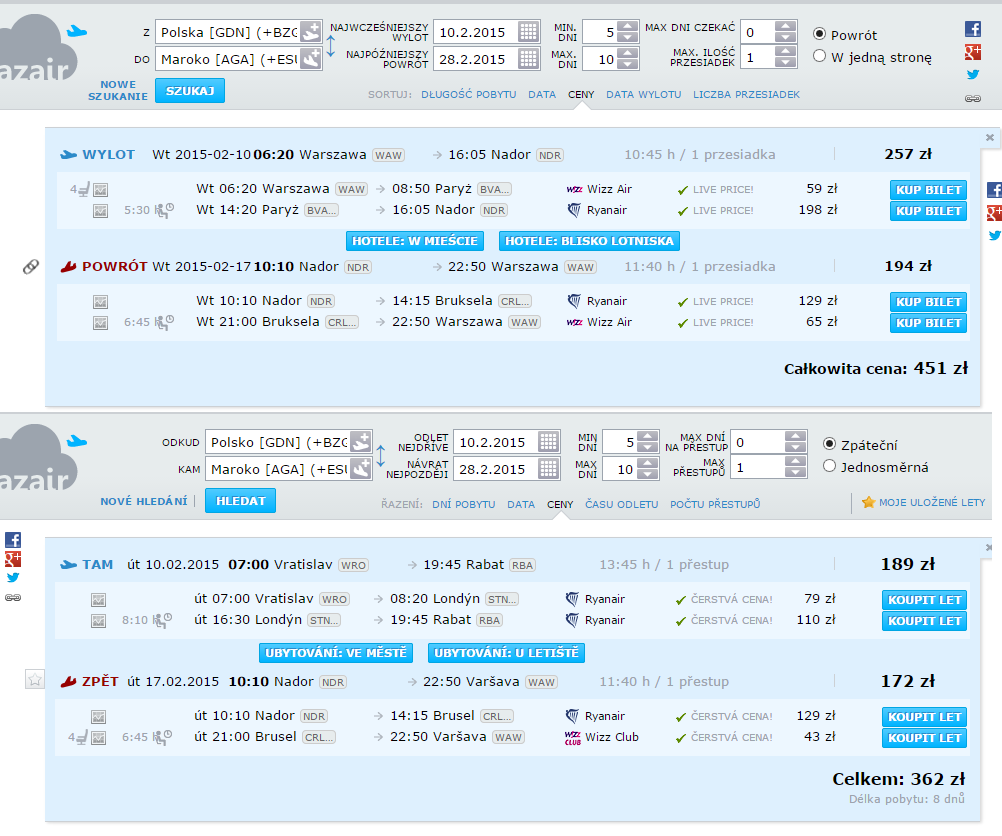Increase MAX DNÍ NA PŘESTUP value
The height and width of the screenshot is (836, 1002).
(x=796, y=437)
